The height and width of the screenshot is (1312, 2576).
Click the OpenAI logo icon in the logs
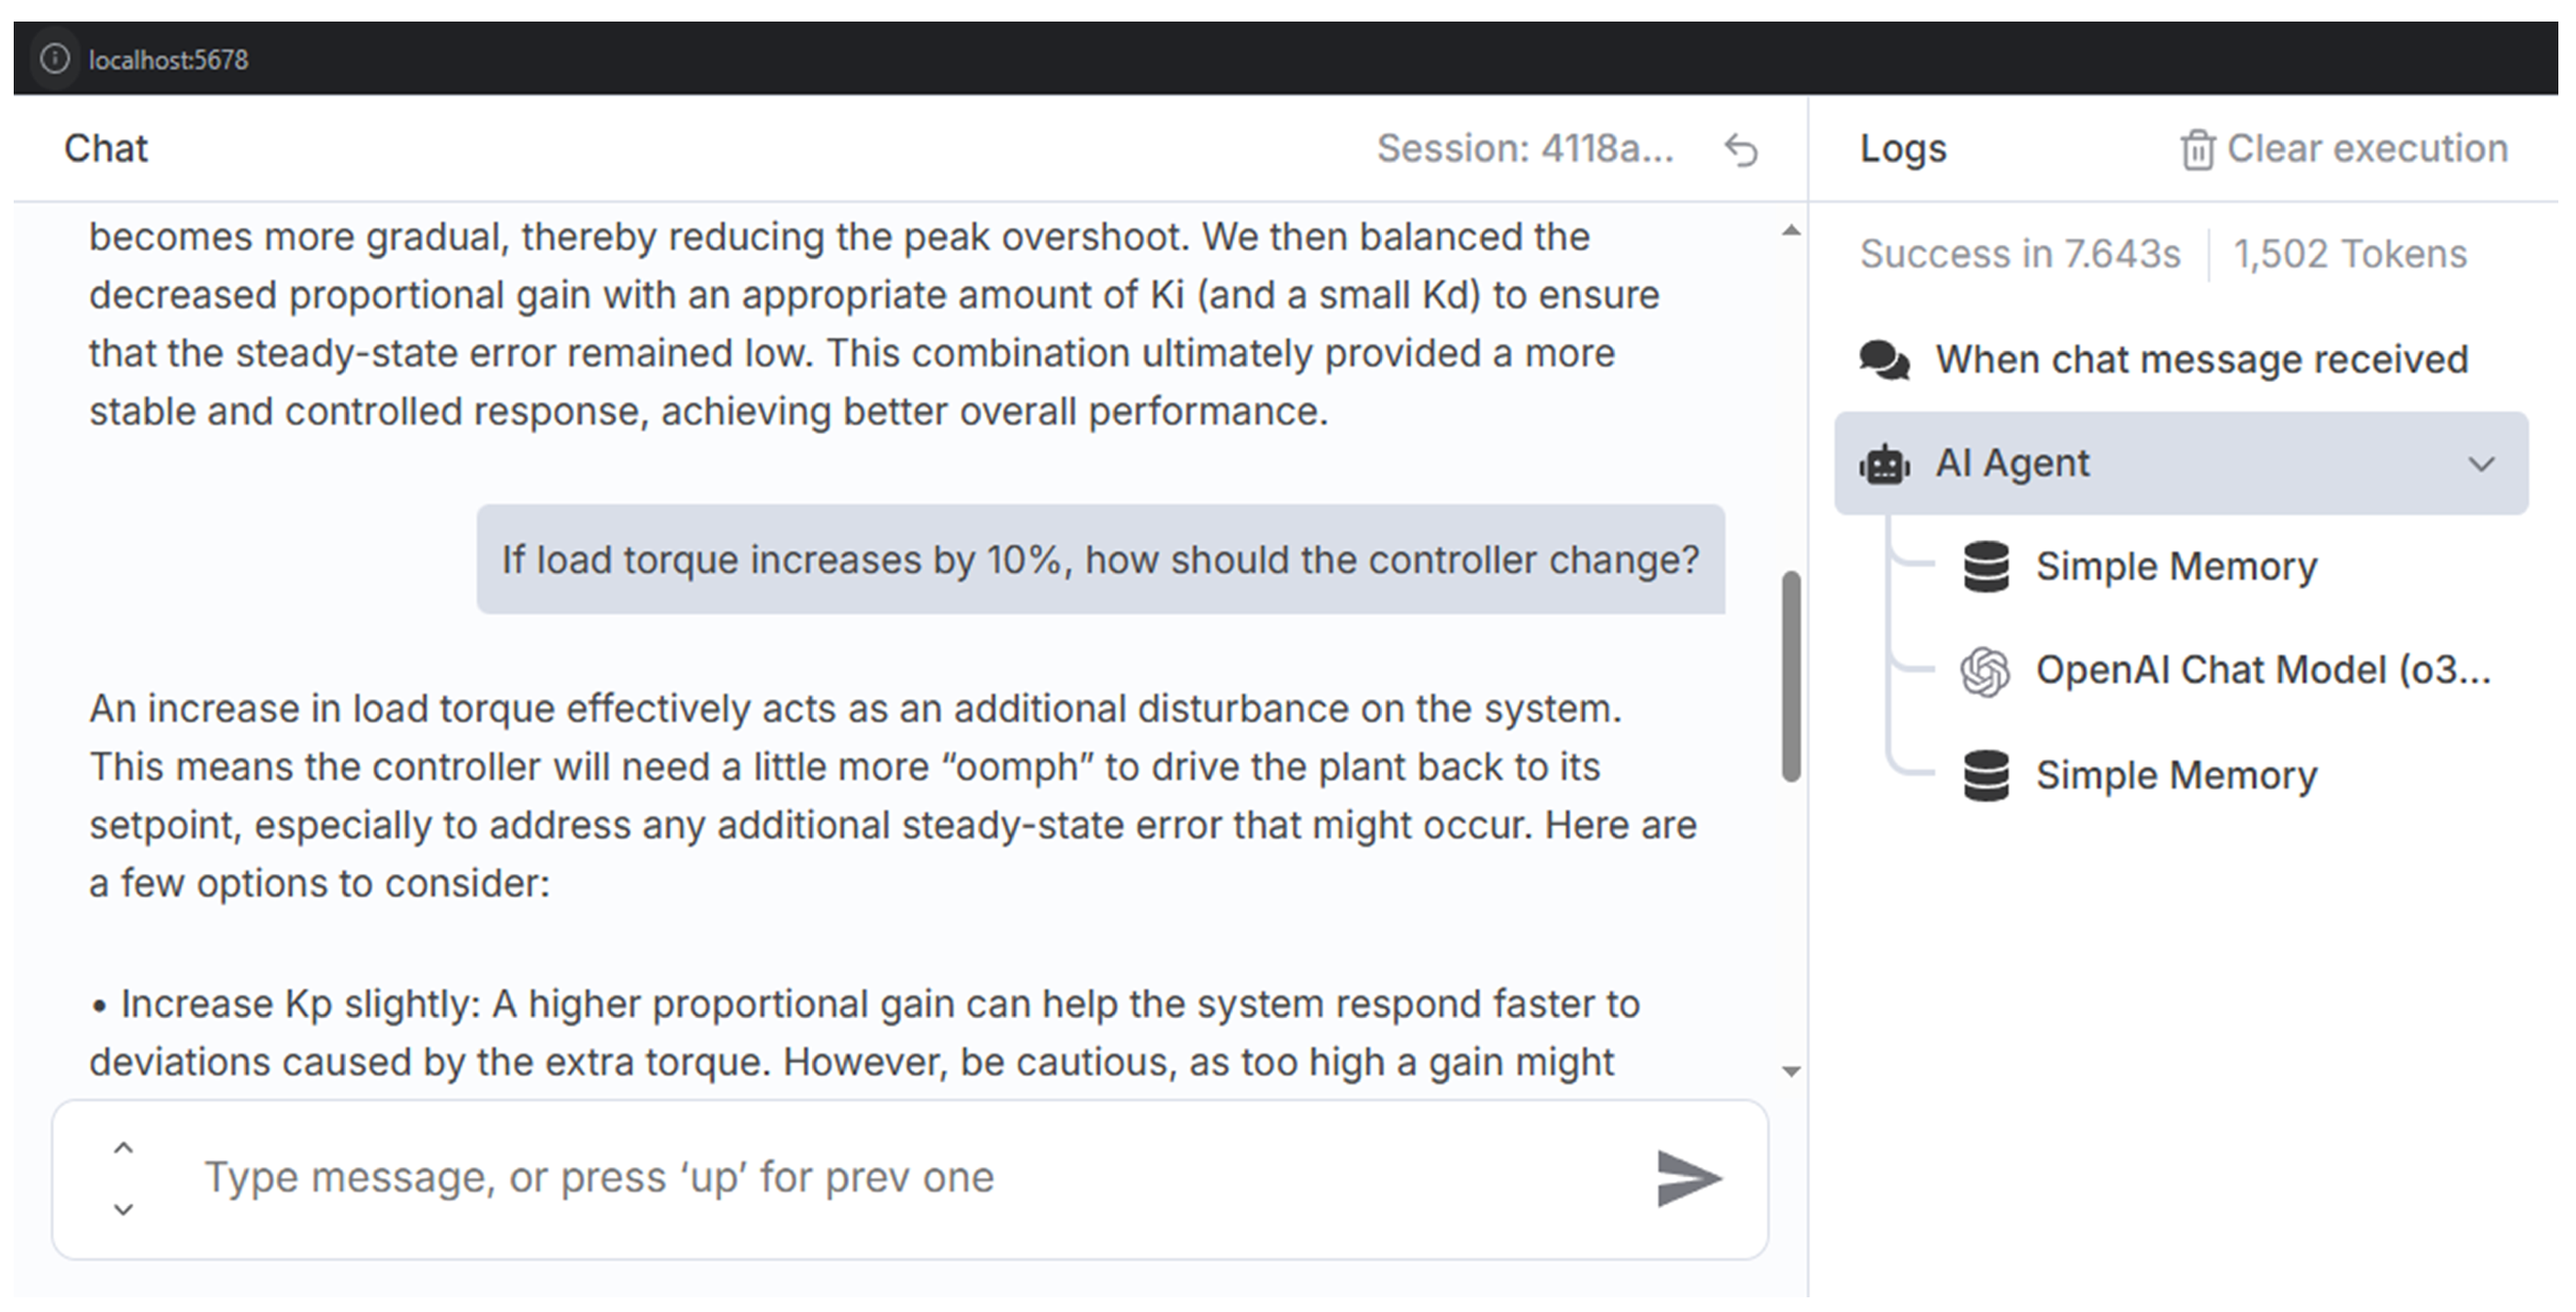pyautogui.click(x=1985, y=671)
